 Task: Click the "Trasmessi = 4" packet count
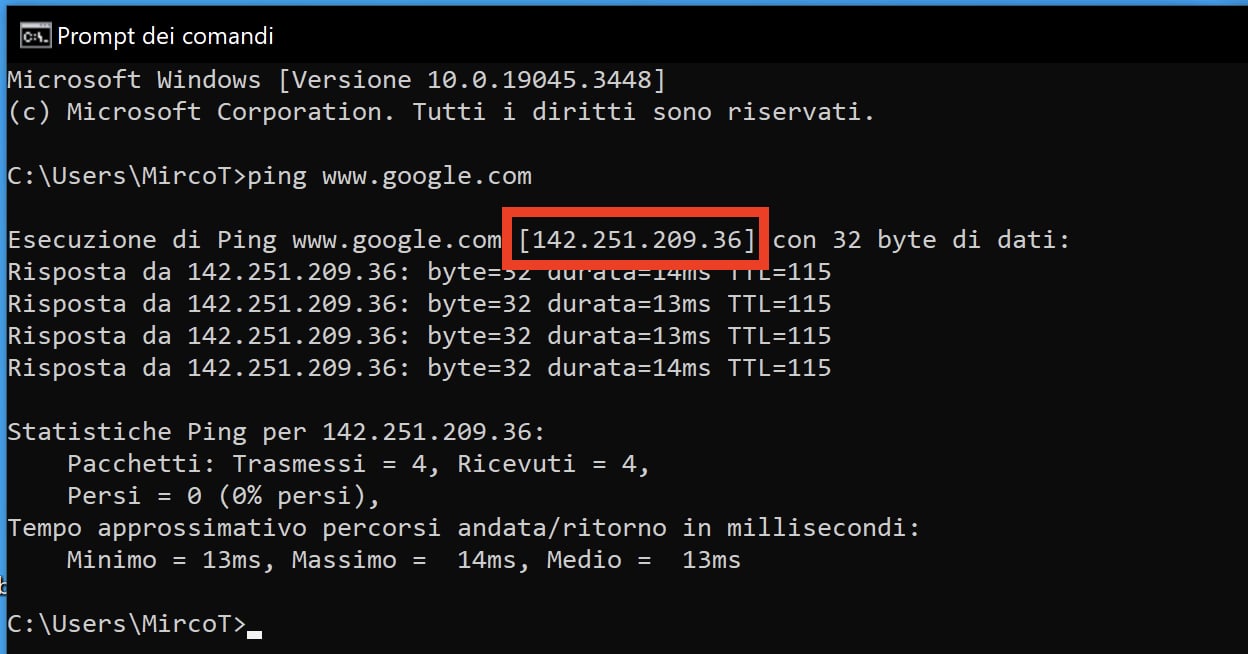click(336, 464)
